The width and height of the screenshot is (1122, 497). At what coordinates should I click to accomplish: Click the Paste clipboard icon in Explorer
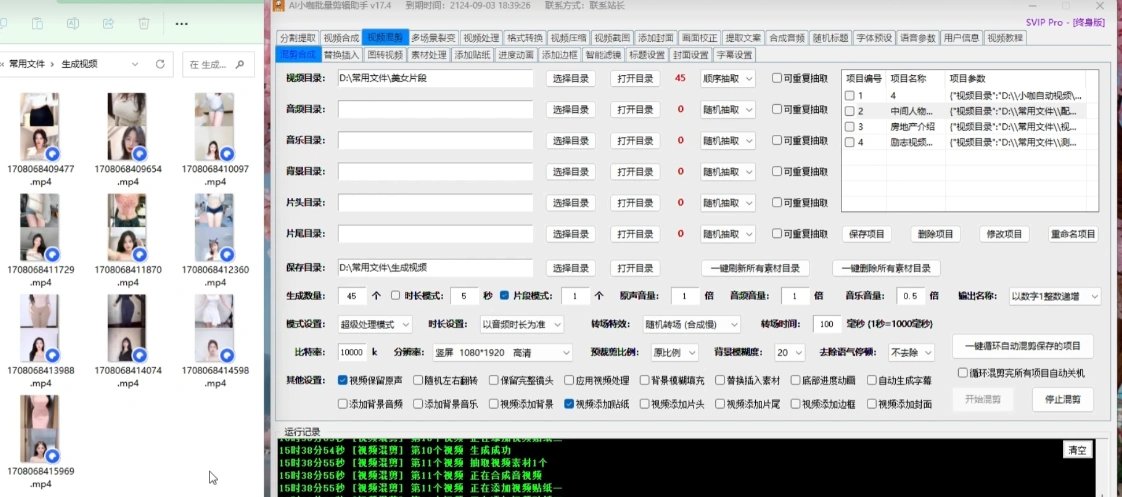(x=37, y=23)
